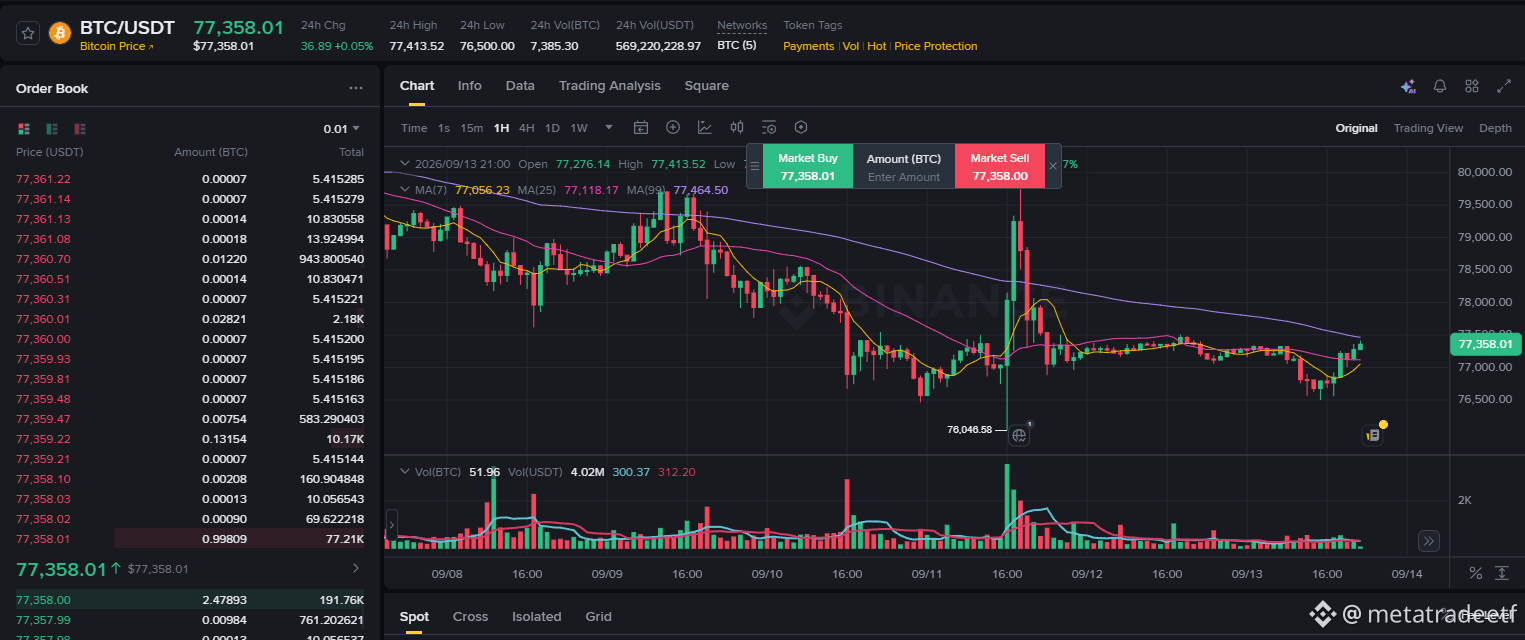Image resolution: width=1525 pixels, height=640 pixels.
Task: Open the technical indicators icon
Action: (x=705, y=127)
